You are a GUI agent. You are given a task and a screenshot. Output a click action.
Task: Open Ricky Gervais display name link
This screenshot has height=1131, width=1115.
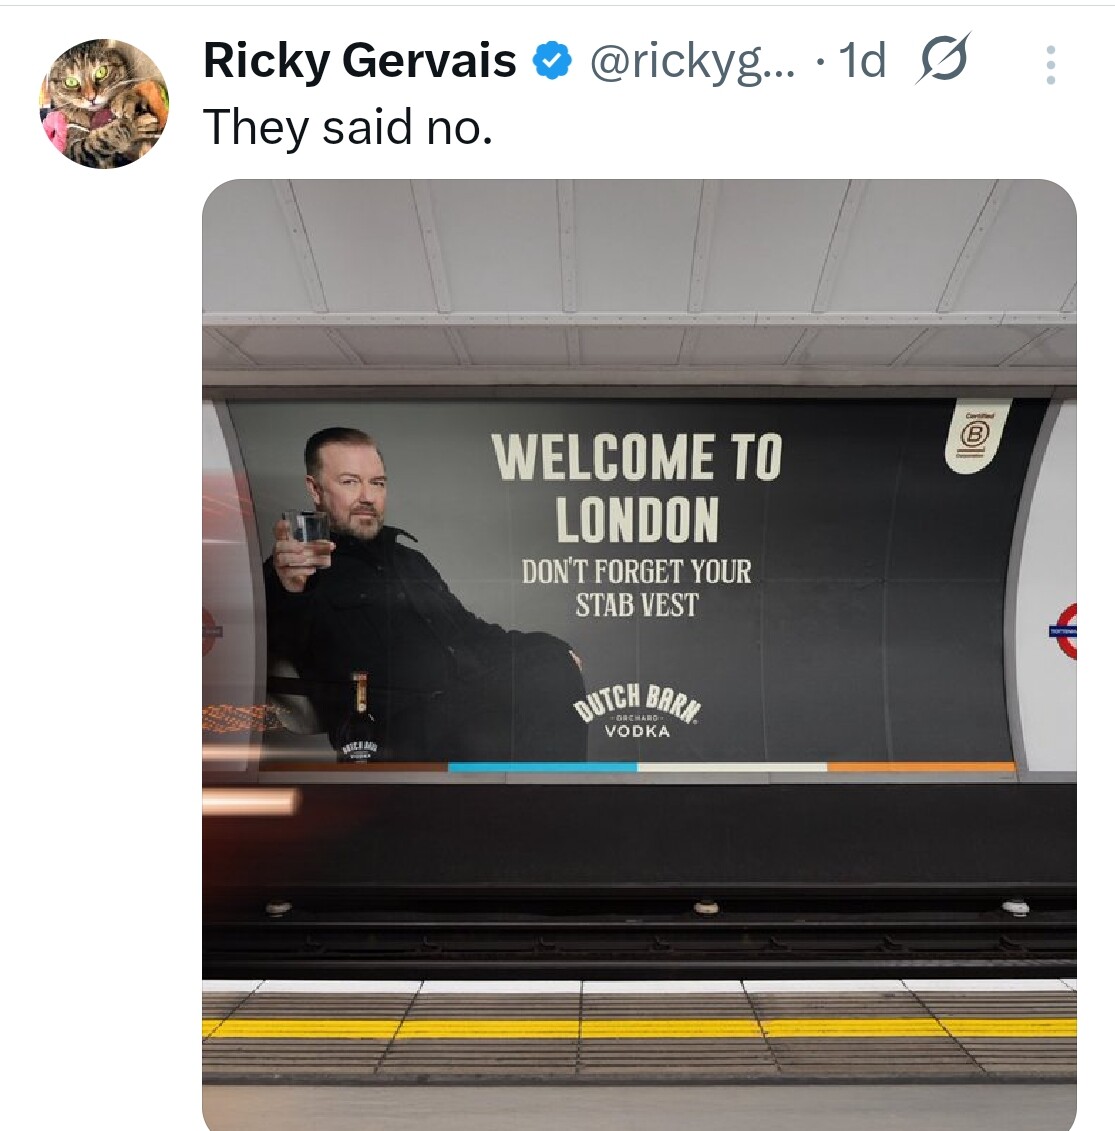pos(360,60)
